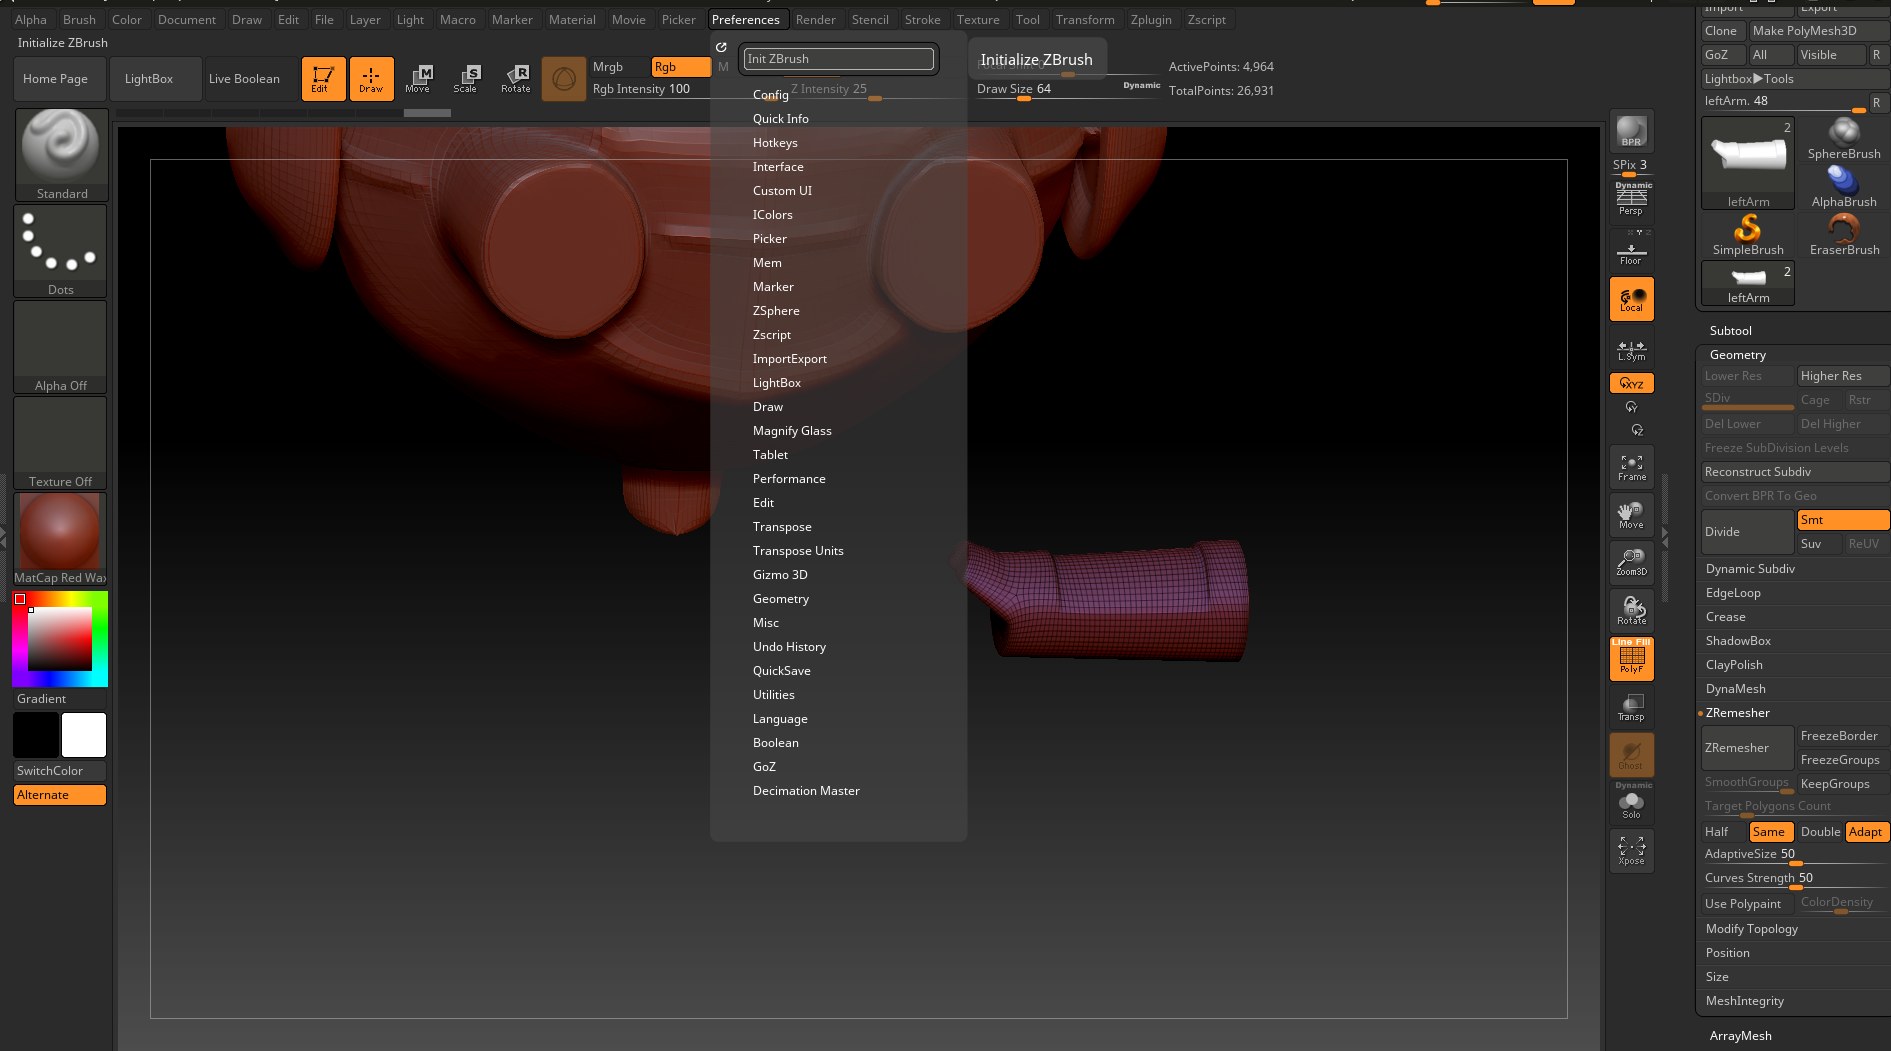Open the Texture Off selector

click(61, 442)
